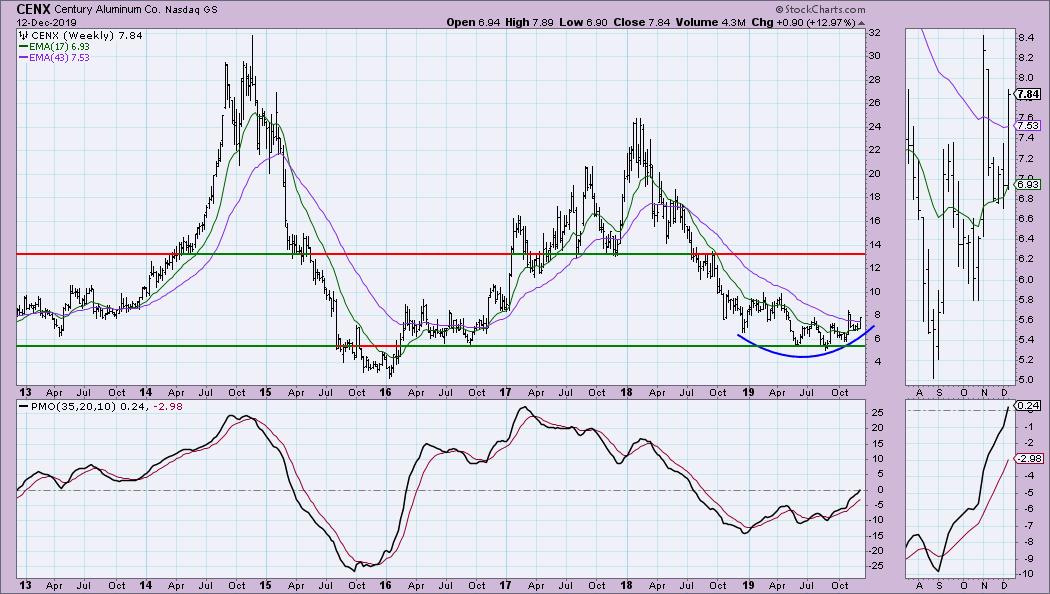Viewport: 1050px width, 594px height.
Task: Click the 5.0 label in zoom panel axis
Action: coord(1026,380)
